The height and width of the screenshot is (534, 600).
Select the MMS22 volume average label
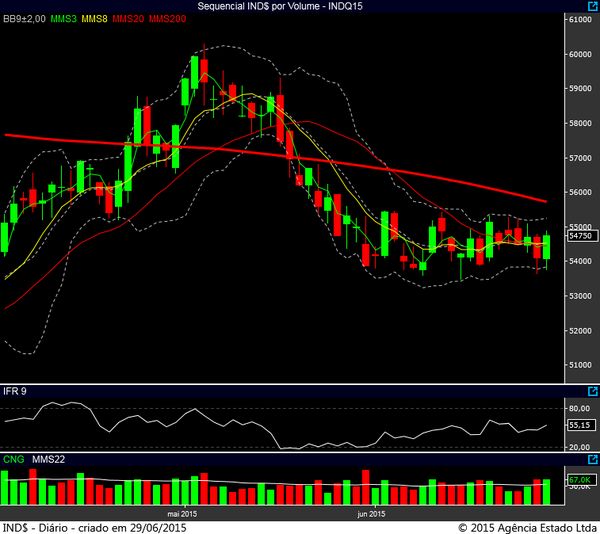[47, 459]
